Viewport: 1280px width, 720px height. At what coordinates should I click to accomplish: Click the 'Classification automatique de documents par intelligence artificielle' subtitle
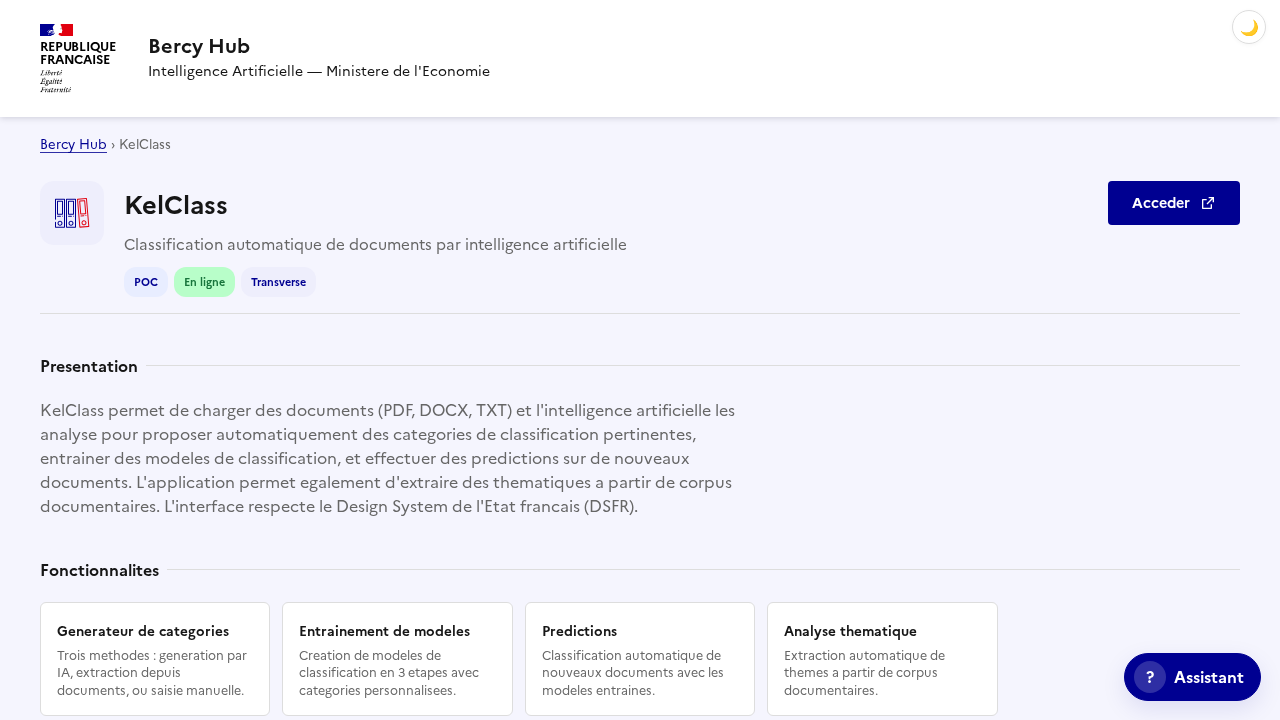tap(375, 244)
